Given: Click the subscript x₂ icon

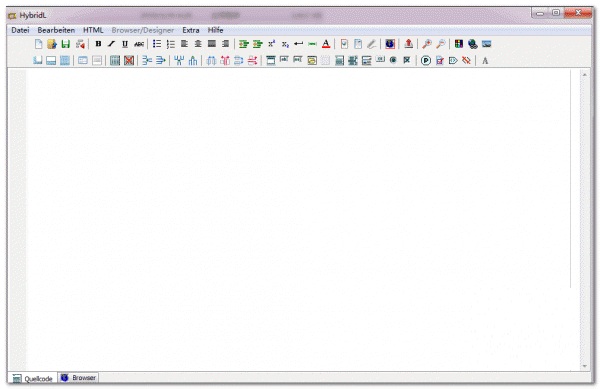Looking at the screenshot, I should 285,44.
